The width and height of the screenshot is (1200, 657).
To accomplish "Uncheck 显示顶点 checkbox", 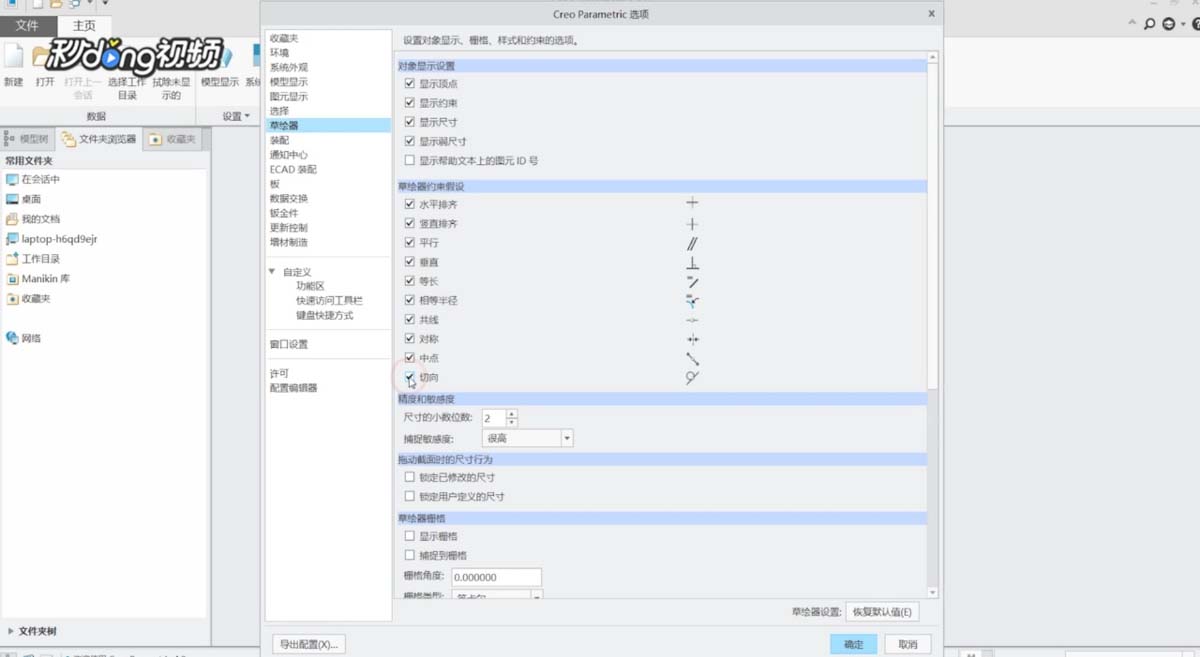I will click(x=409, y=84).
